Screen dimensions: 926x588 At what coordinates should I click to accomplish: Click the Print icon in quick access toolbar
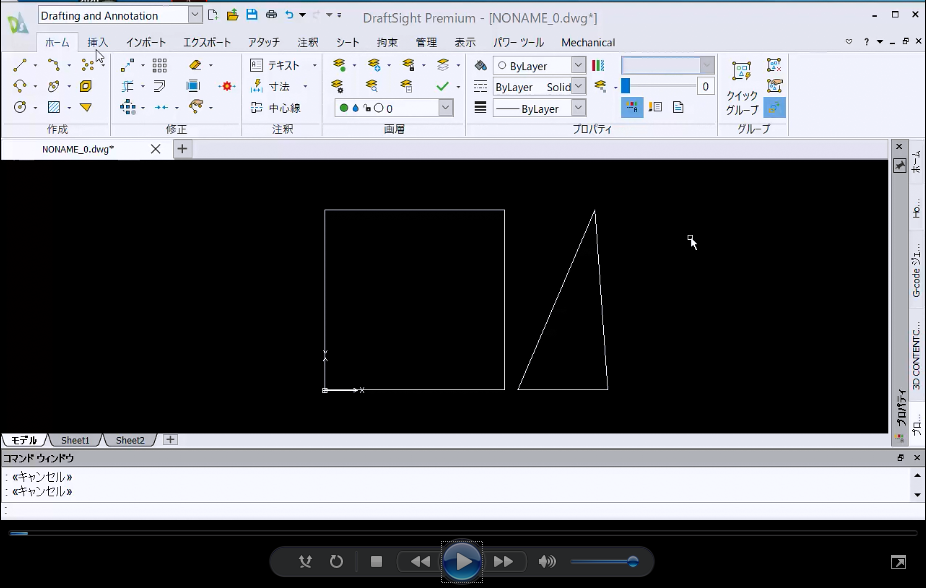(271, 15)
